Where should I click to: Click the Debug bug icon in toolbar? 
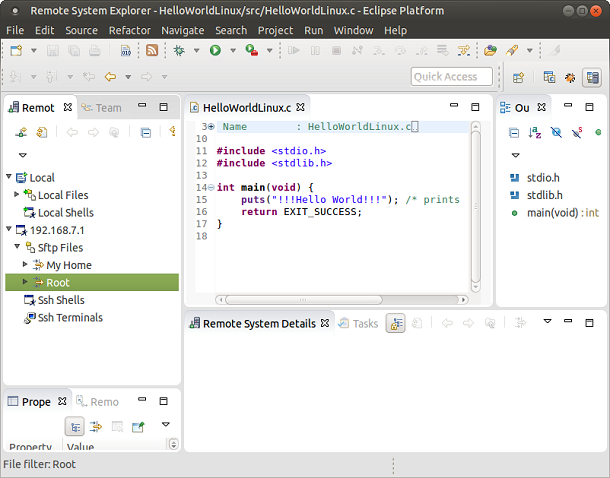tap(180, 50)
